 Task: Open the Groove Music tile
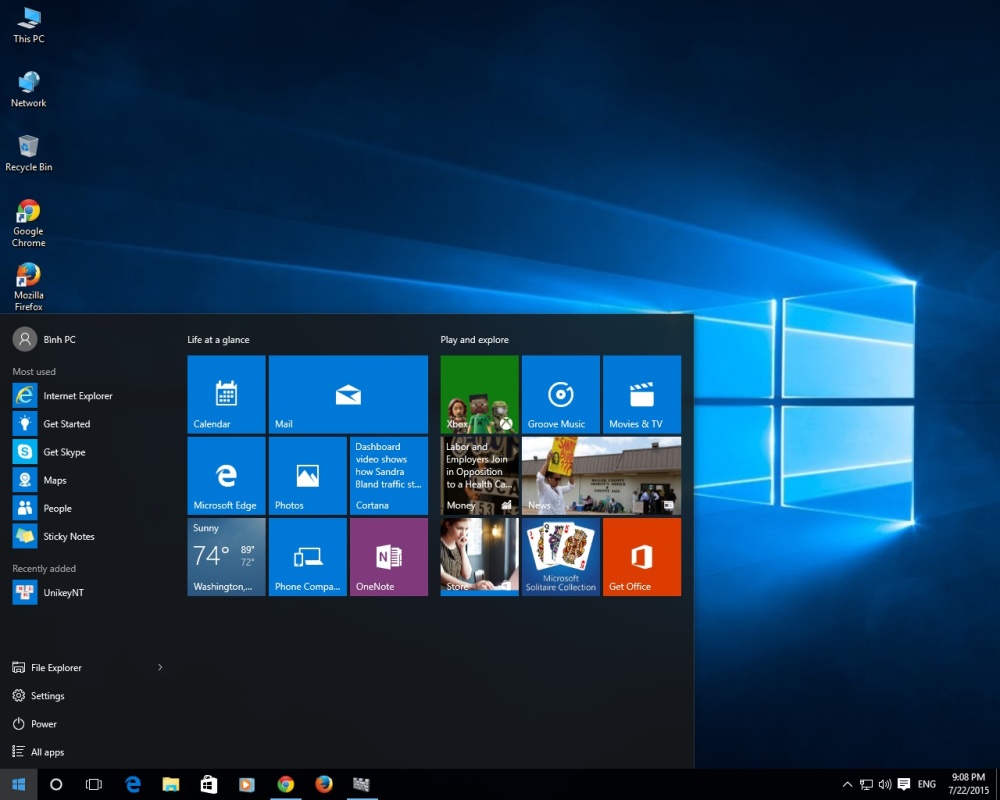coord(560,394)
